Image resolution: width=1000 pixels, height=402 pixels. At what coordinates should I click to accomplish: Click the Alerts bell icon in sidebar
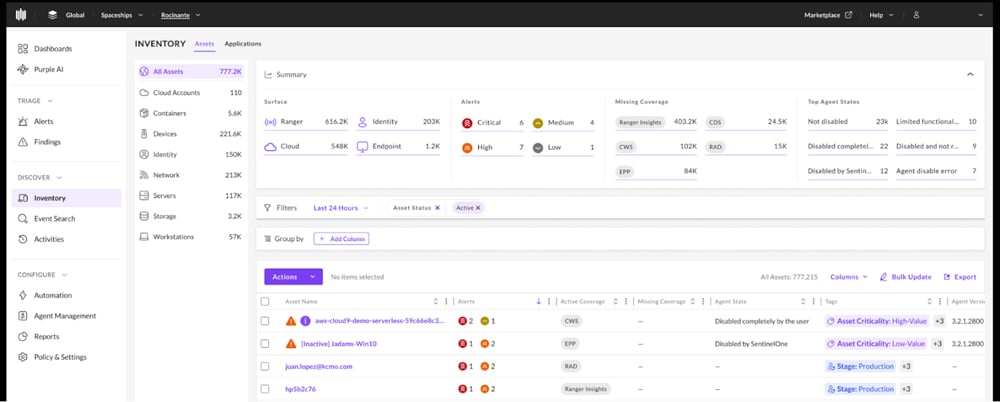[x=24, y=121]
